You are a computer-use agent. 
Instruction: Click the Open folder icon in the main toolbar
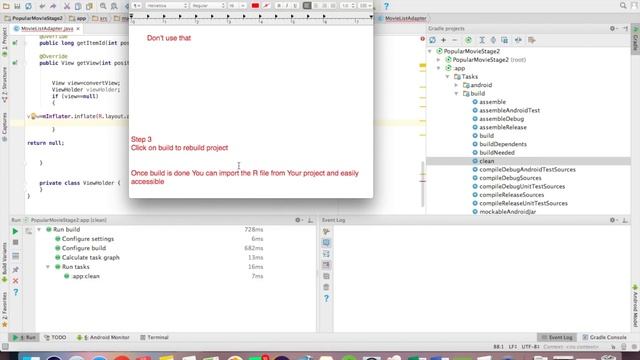click(x=6, y=6)
